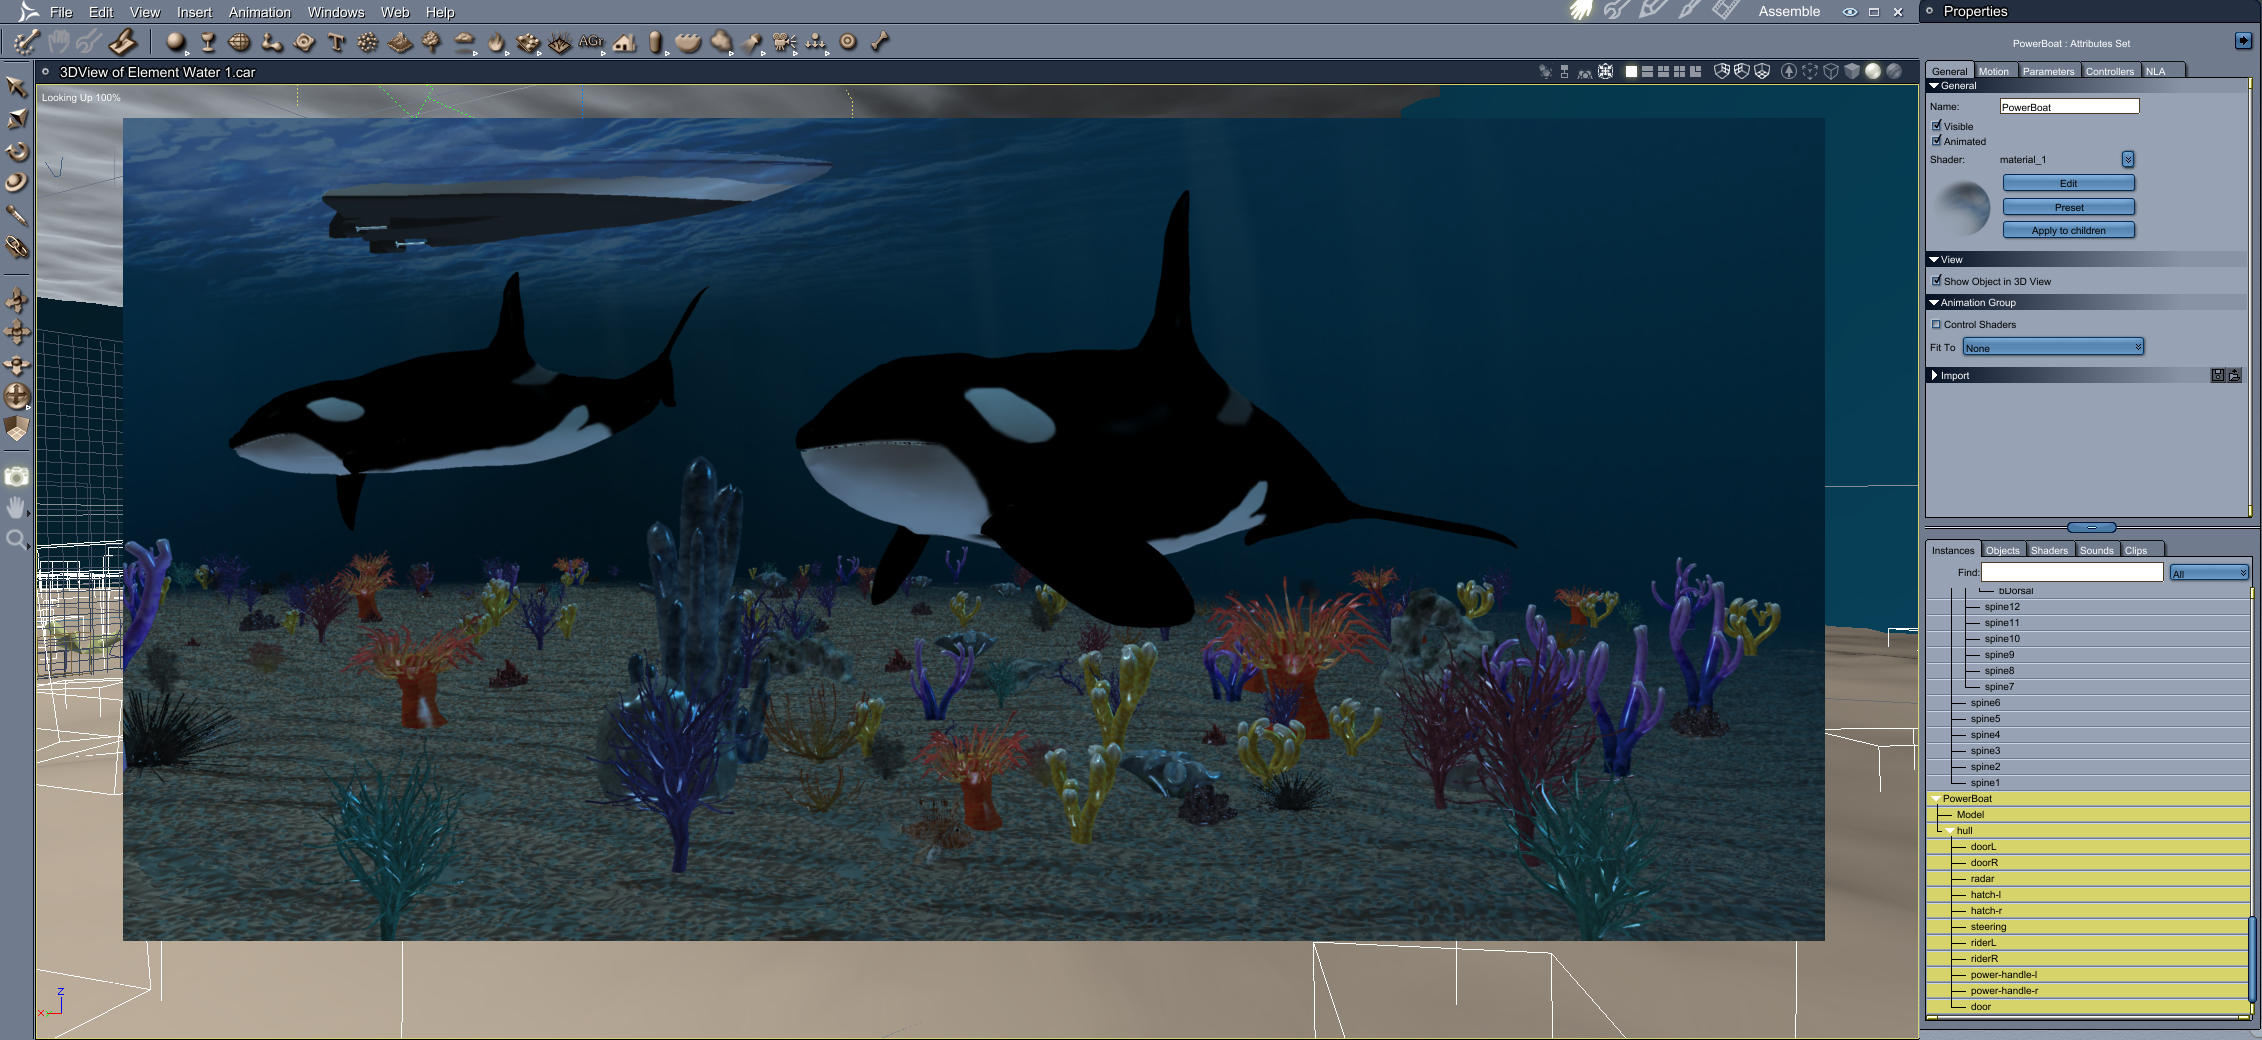Select the radar item in the tree
2262x1040 pixels.
[2088, 879]
